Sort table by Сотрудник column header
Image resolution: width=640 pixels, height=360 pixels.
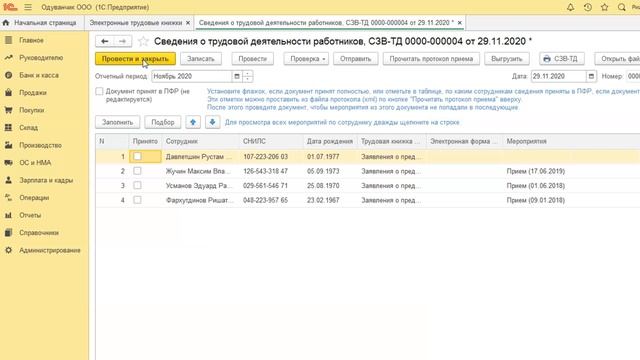tap(200, 141)
